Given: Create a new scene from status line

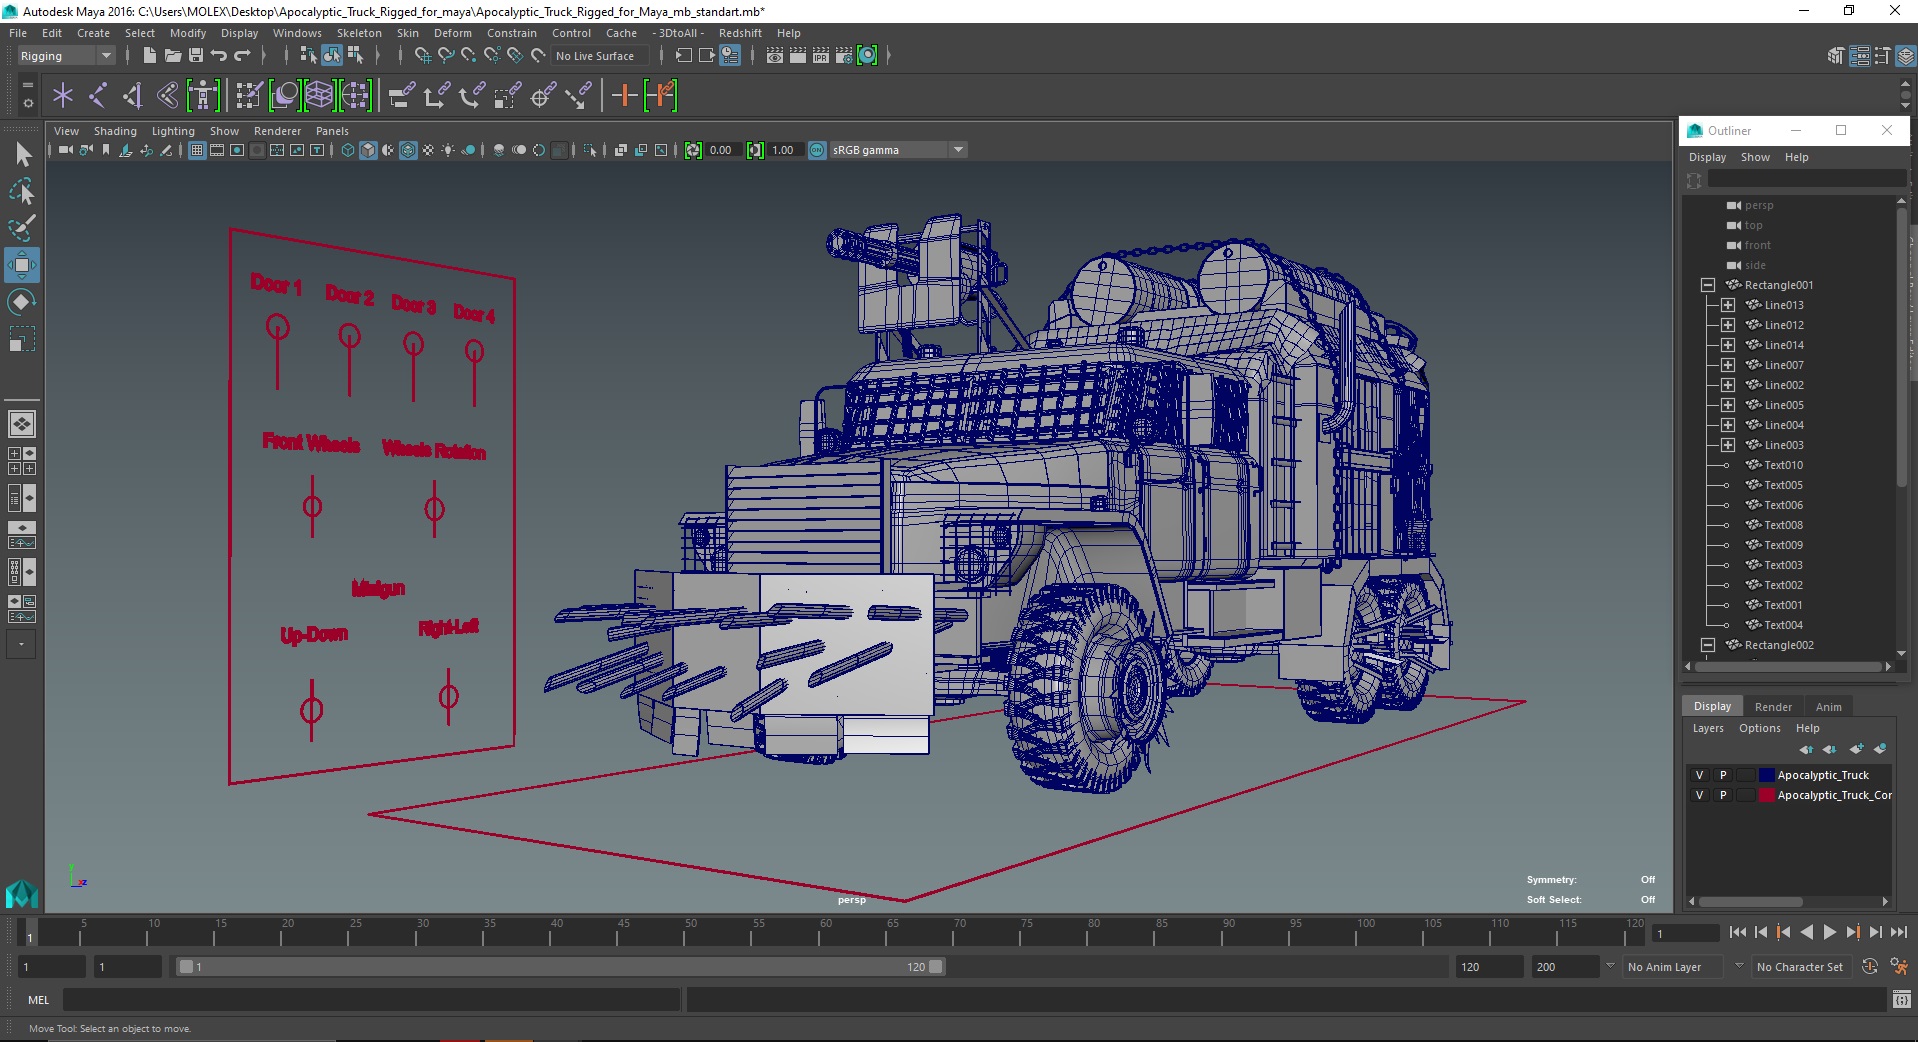Looking at the screenshot, I should 149,56.
